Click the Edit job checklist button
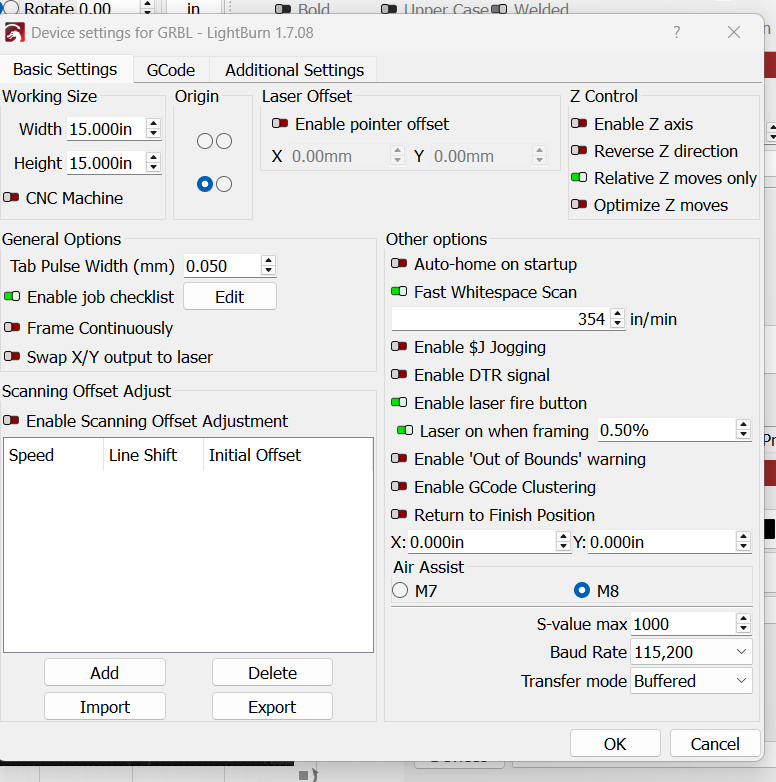This screenshot has height=782, width=776. (229, 297)
